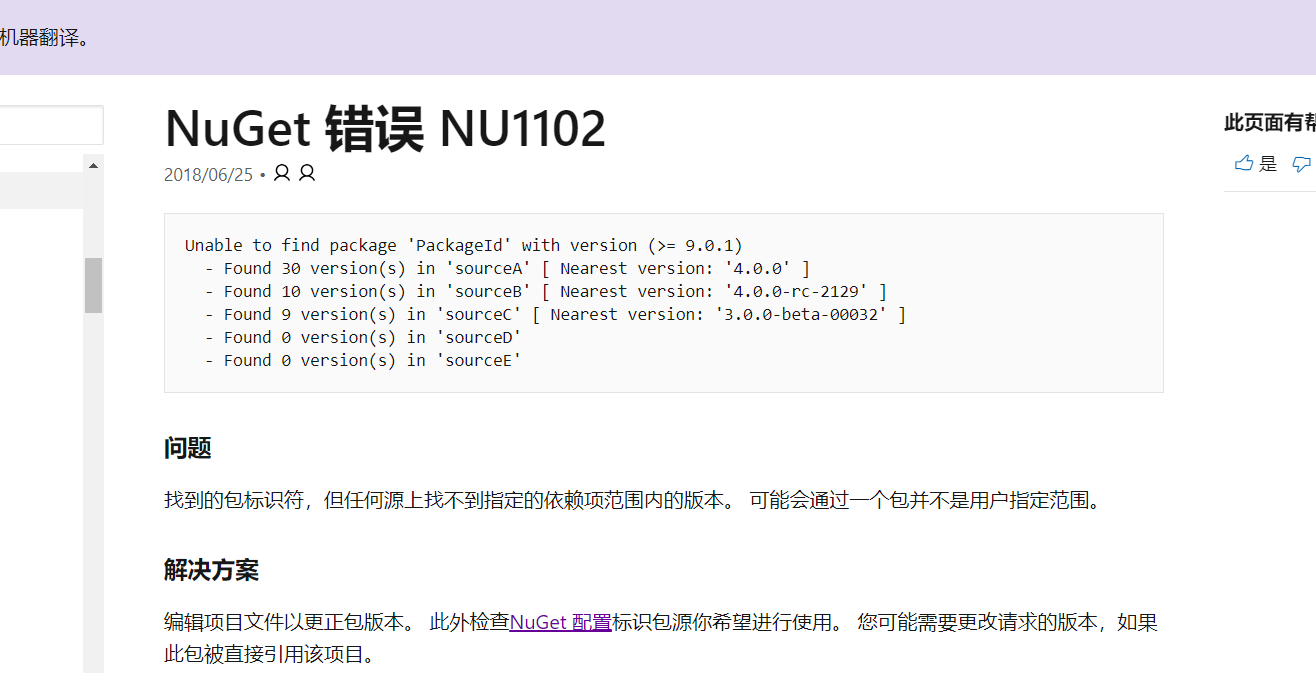The height and width of the screenshot is (673, 1316).
Task: Click the 'sourceC' code line
Action: click(x=556, y=314)
